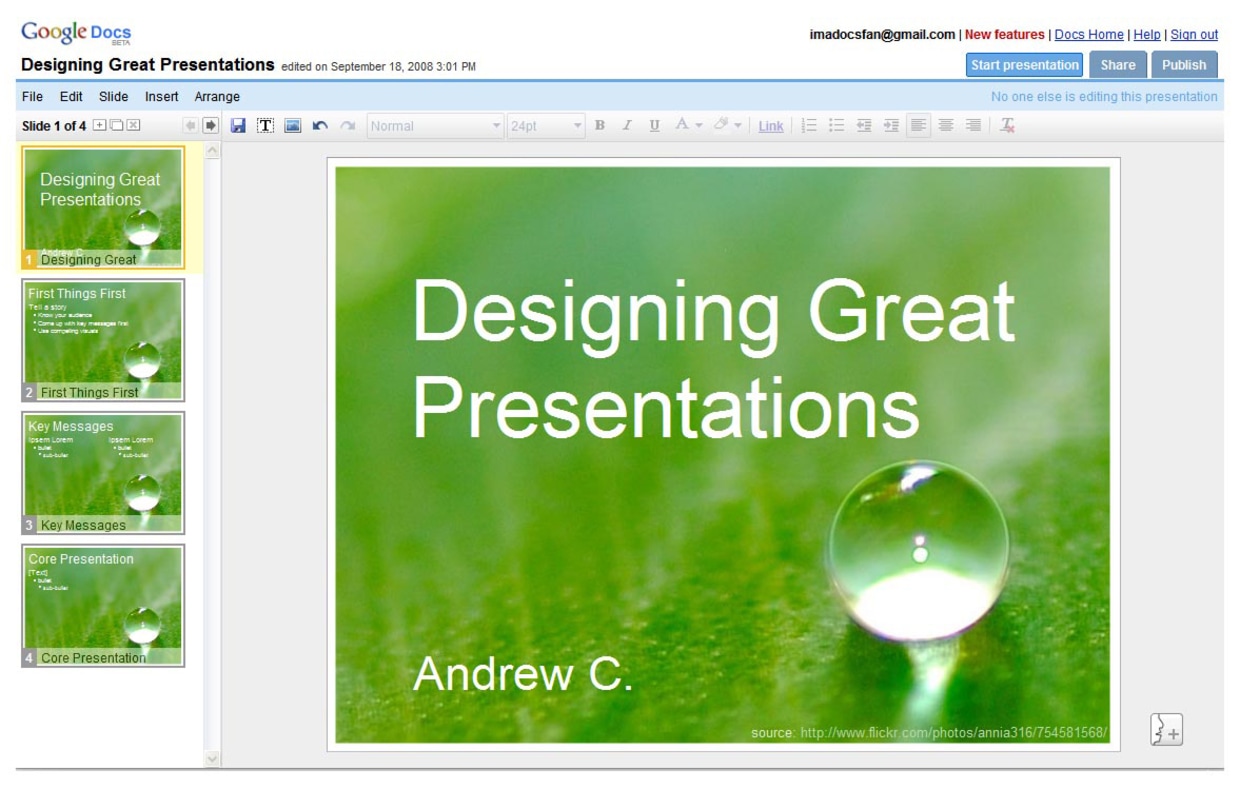This screenshot has width=1240, height=789.
Task: Toggle italic formatting
Action: coord(627,126)
